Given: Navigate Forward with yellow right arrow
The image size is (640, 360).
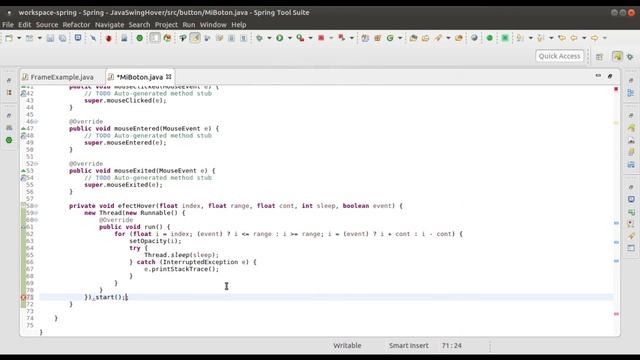Looking at the screenshot, I should pyautogui.click(x=595, y=38).
